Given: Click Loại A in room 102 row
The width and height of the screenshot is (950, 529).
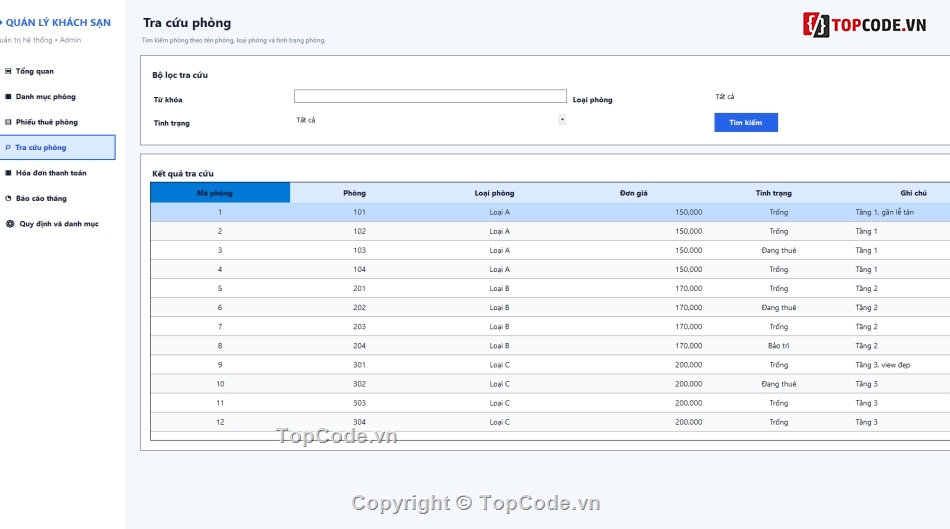Looking at the screenshot, I should tap(499, 231).
